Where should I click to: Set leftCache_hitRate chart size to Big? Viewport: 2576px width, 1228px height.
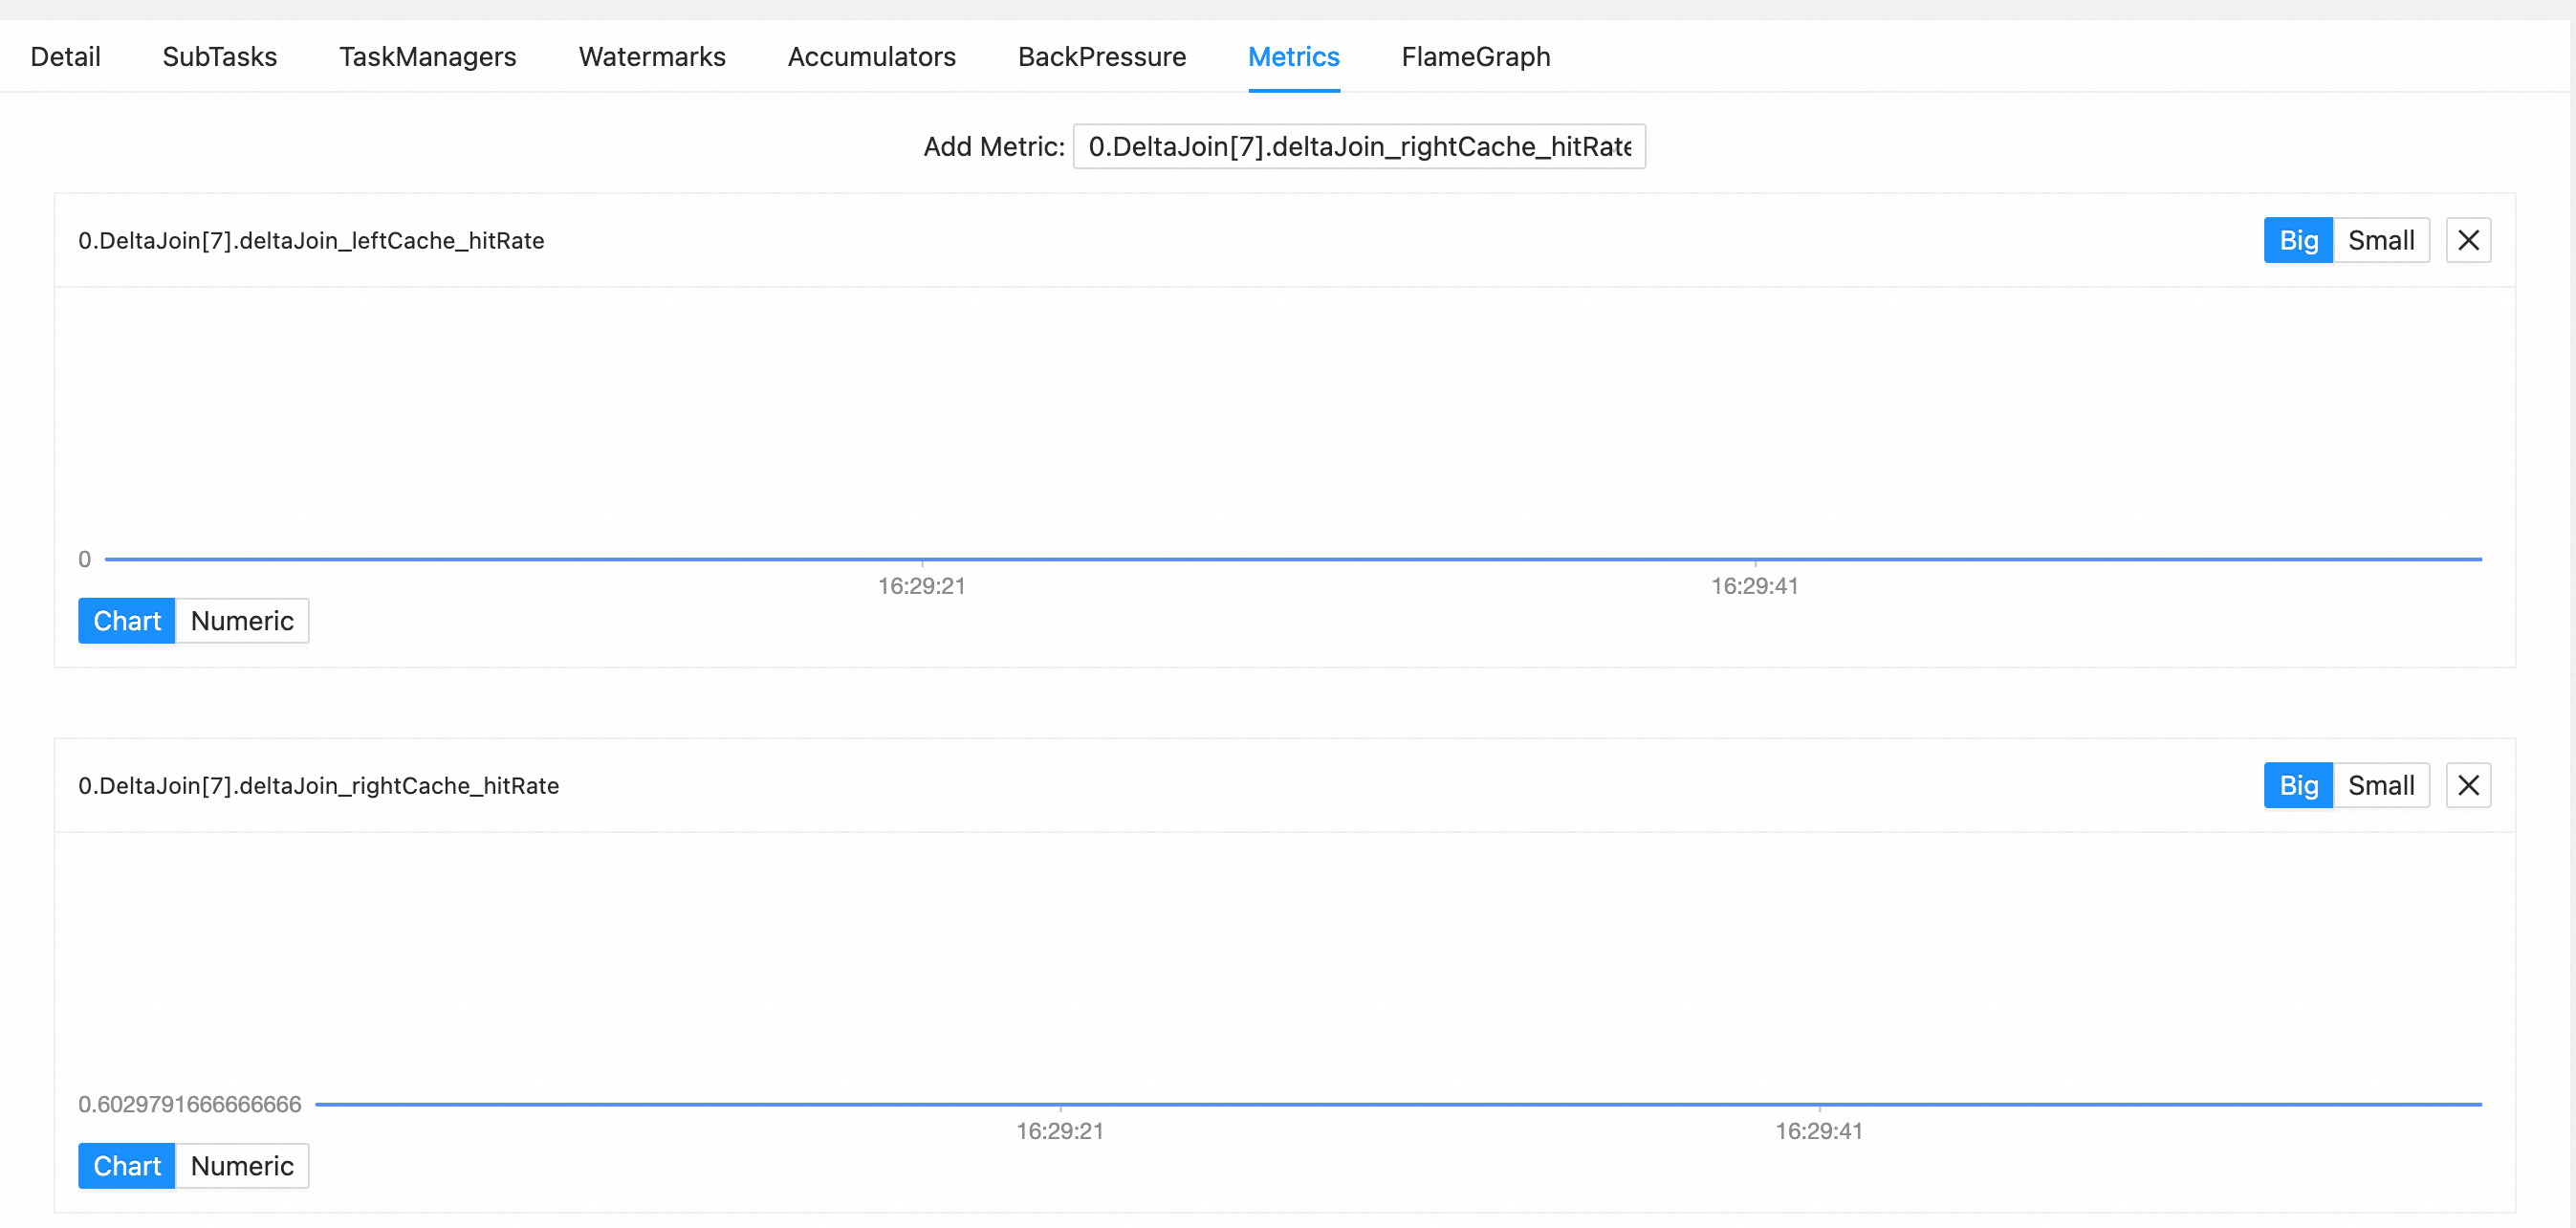(2297, 240)
